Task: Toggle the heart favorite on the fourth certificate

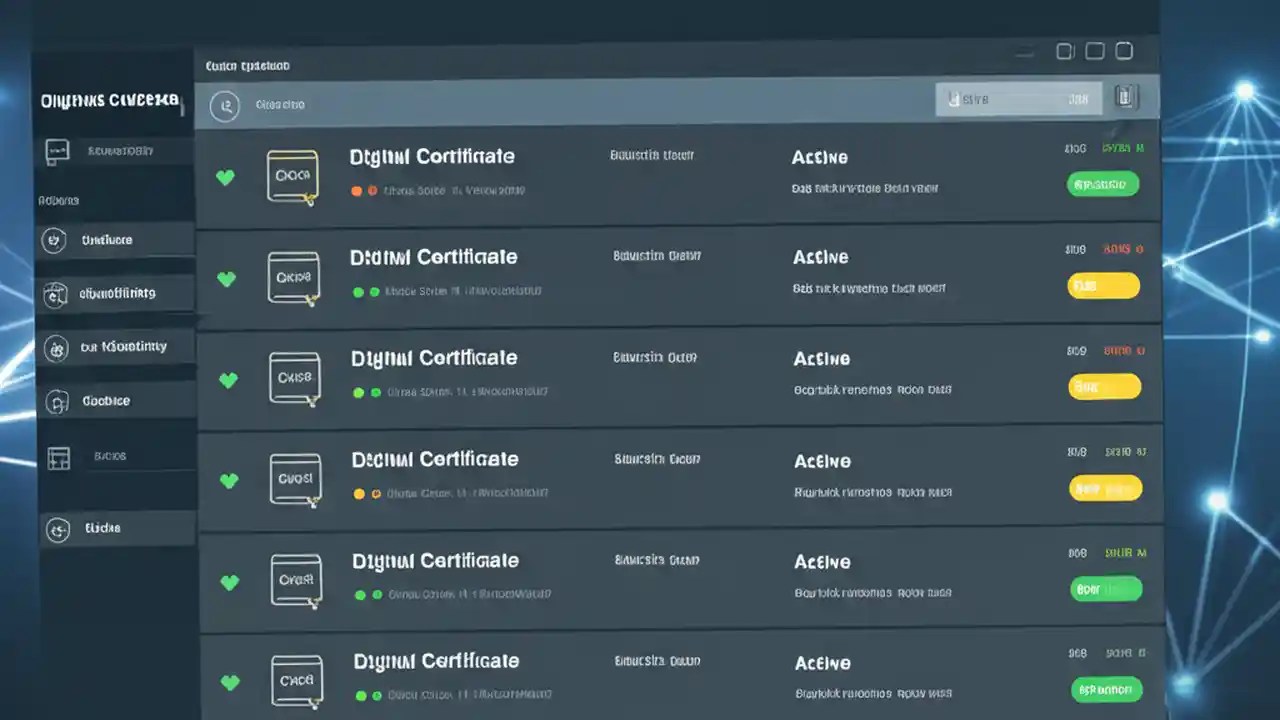Action: point(229,481)
